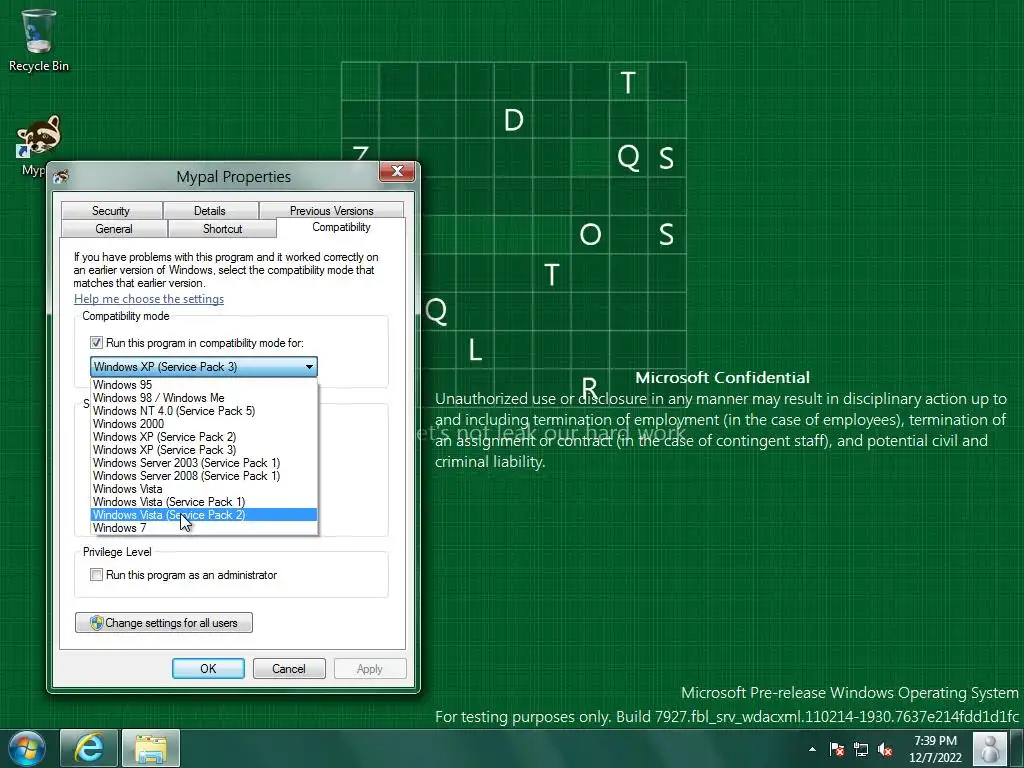Choose Windows 98 / Windows Me option

204,398
